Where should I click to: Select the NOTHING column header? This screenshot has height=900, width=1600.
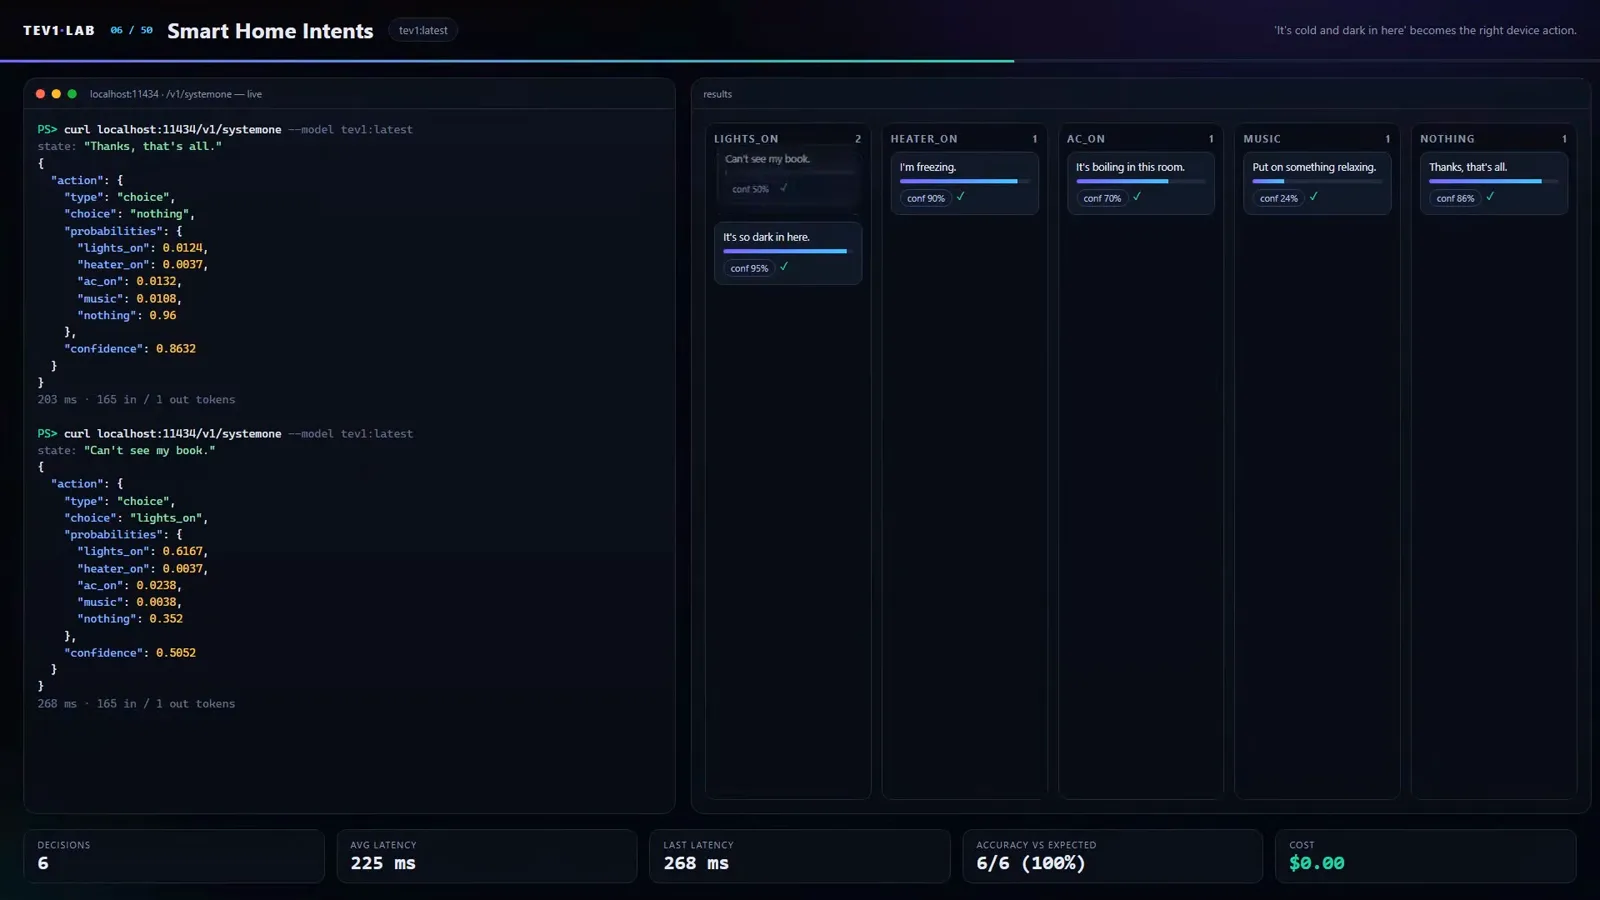(1447, 139)
